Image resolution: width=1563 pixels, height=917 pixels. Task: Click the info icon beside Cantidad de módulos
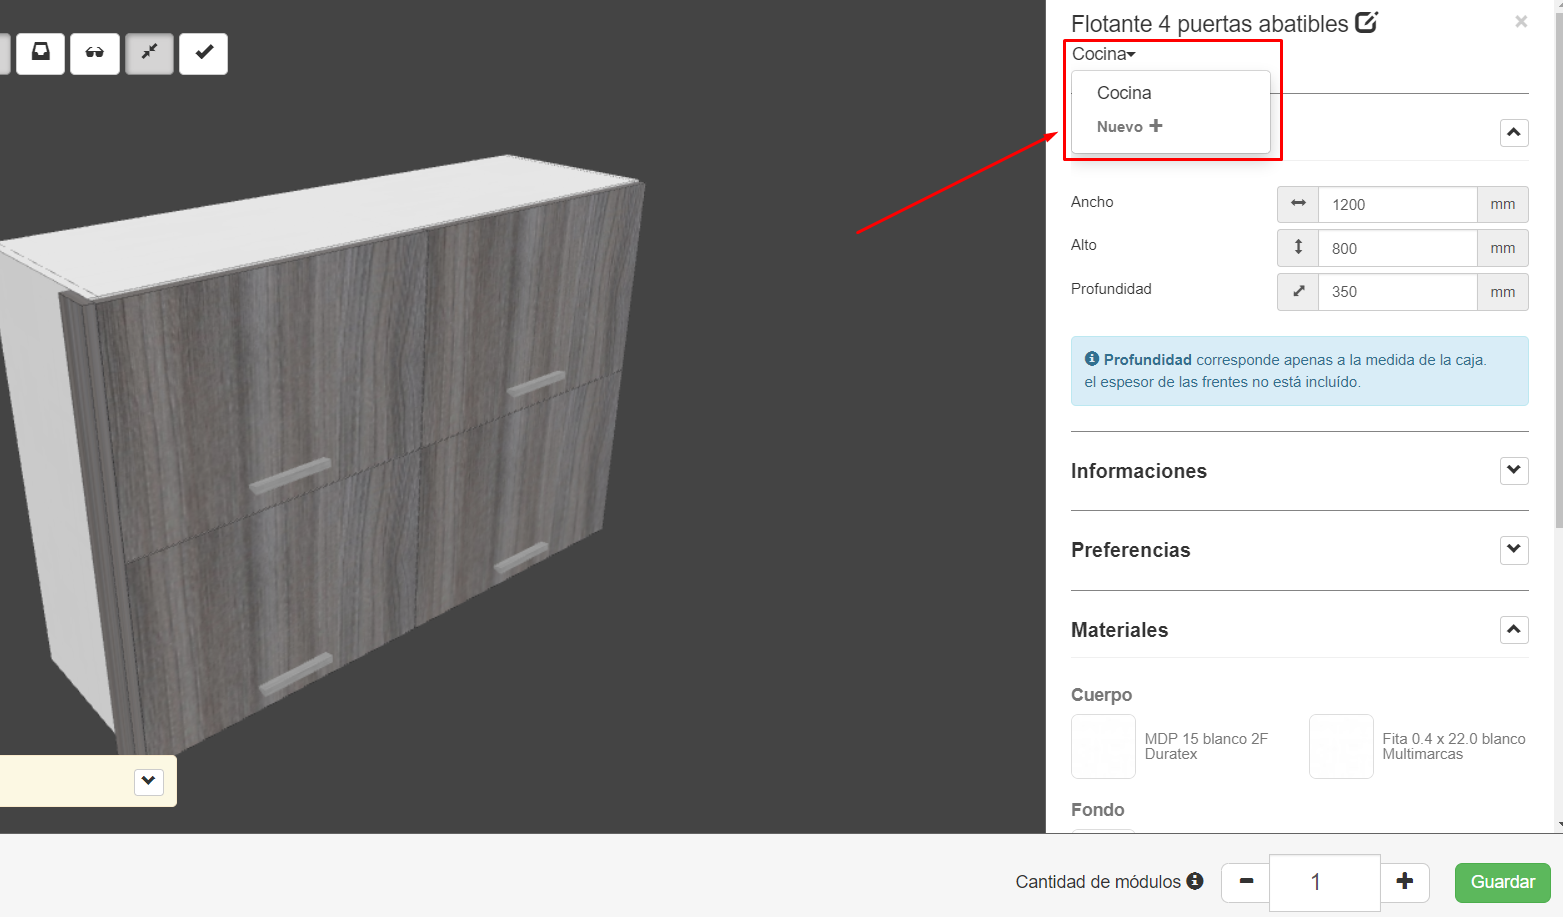[x=1195, y=881]
